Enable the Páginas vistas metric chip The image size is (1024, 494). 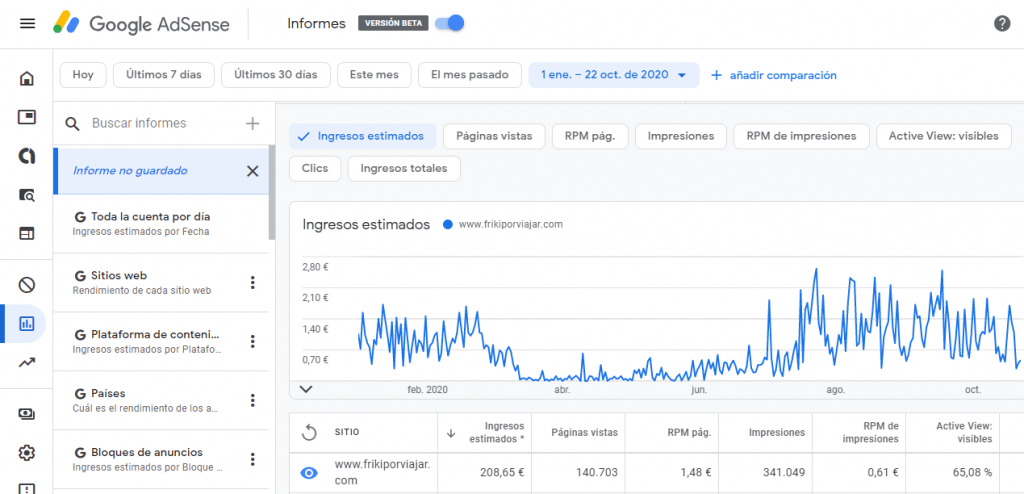tap(494, 137)
